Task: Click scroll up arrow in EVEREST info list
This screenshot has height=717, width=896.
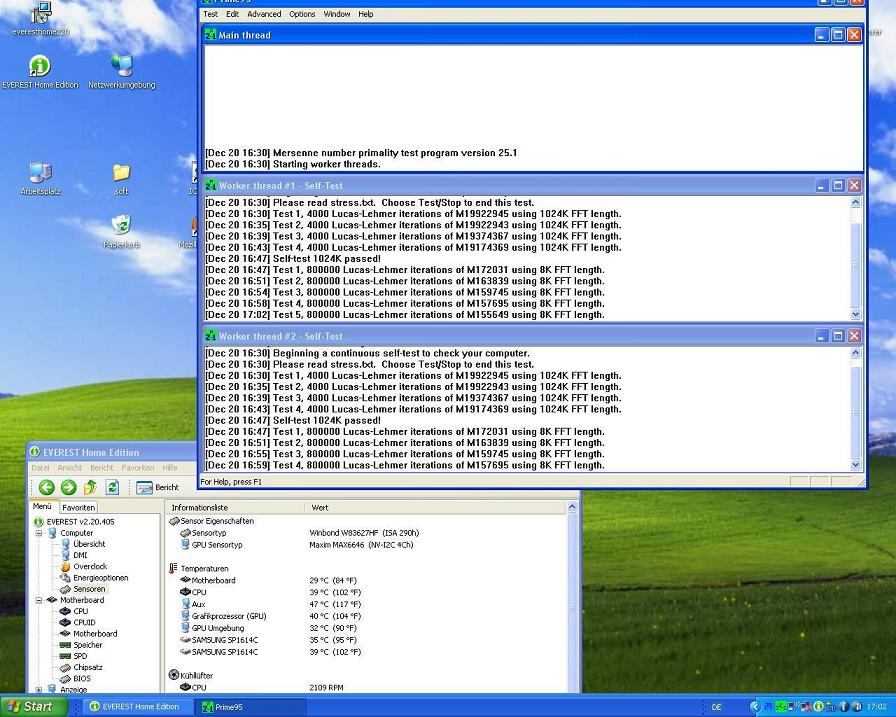Action: click(x=572, y=507)
